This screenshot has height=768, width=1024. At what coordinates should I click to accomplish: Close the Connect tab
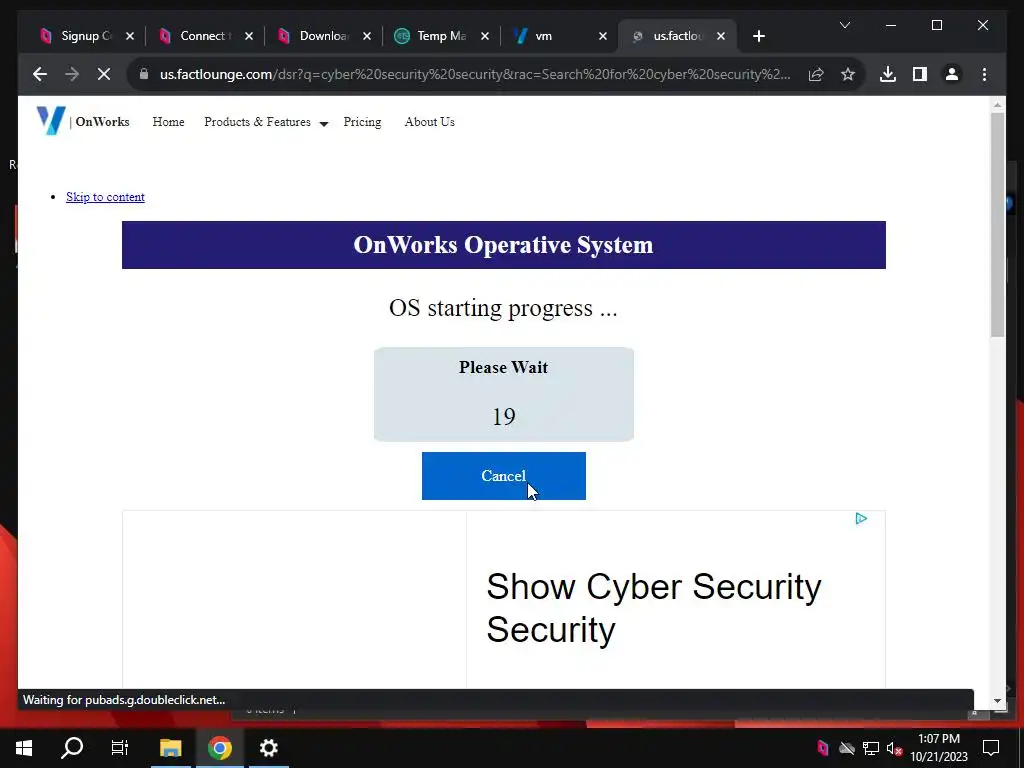248,37
